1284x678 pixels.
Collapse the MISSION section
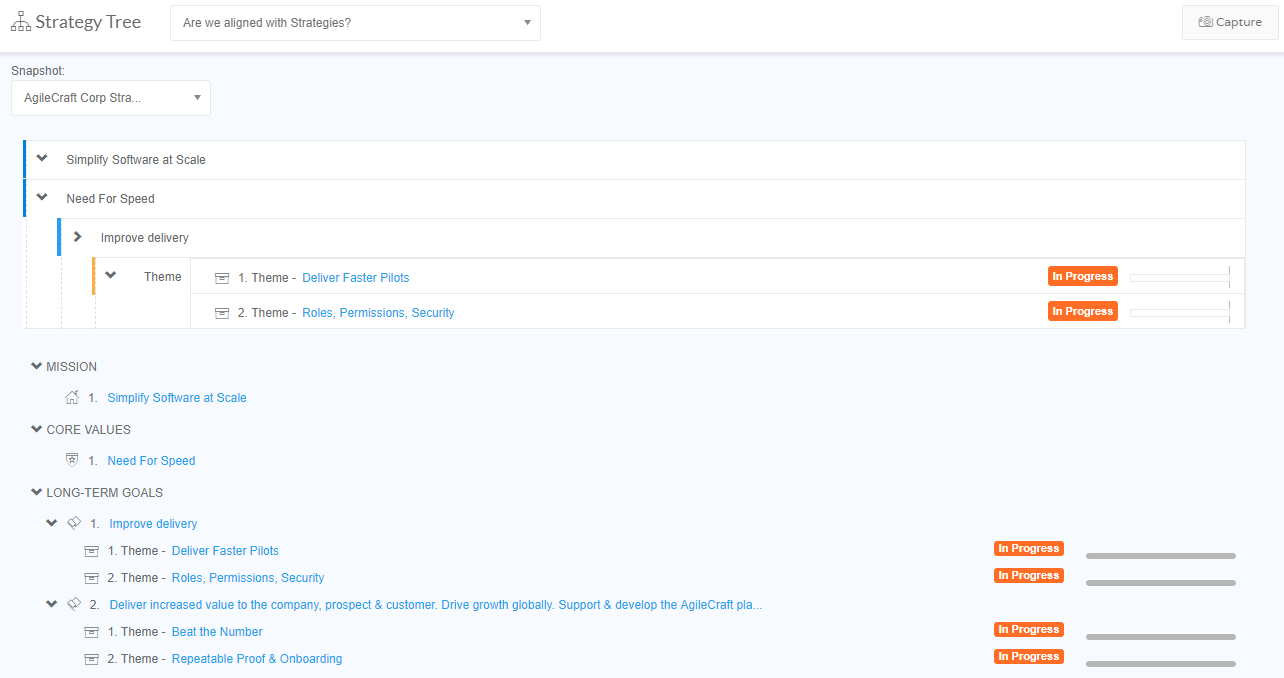click(x=37, y=367)
